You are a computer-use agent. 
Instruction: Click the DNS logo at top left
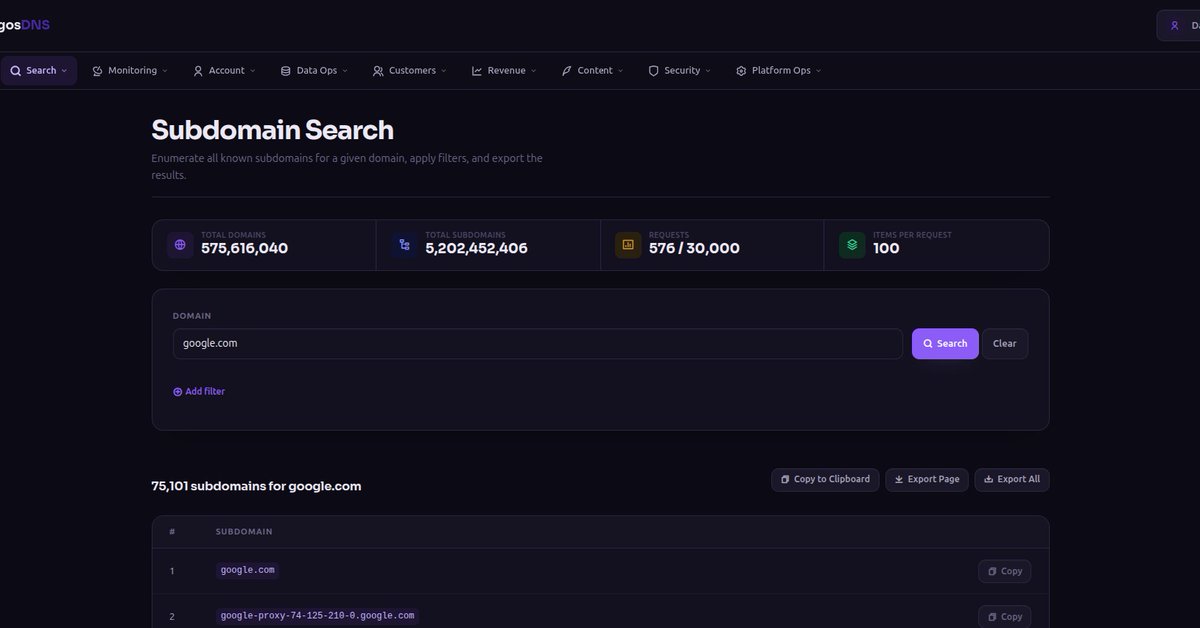point(25,25)
